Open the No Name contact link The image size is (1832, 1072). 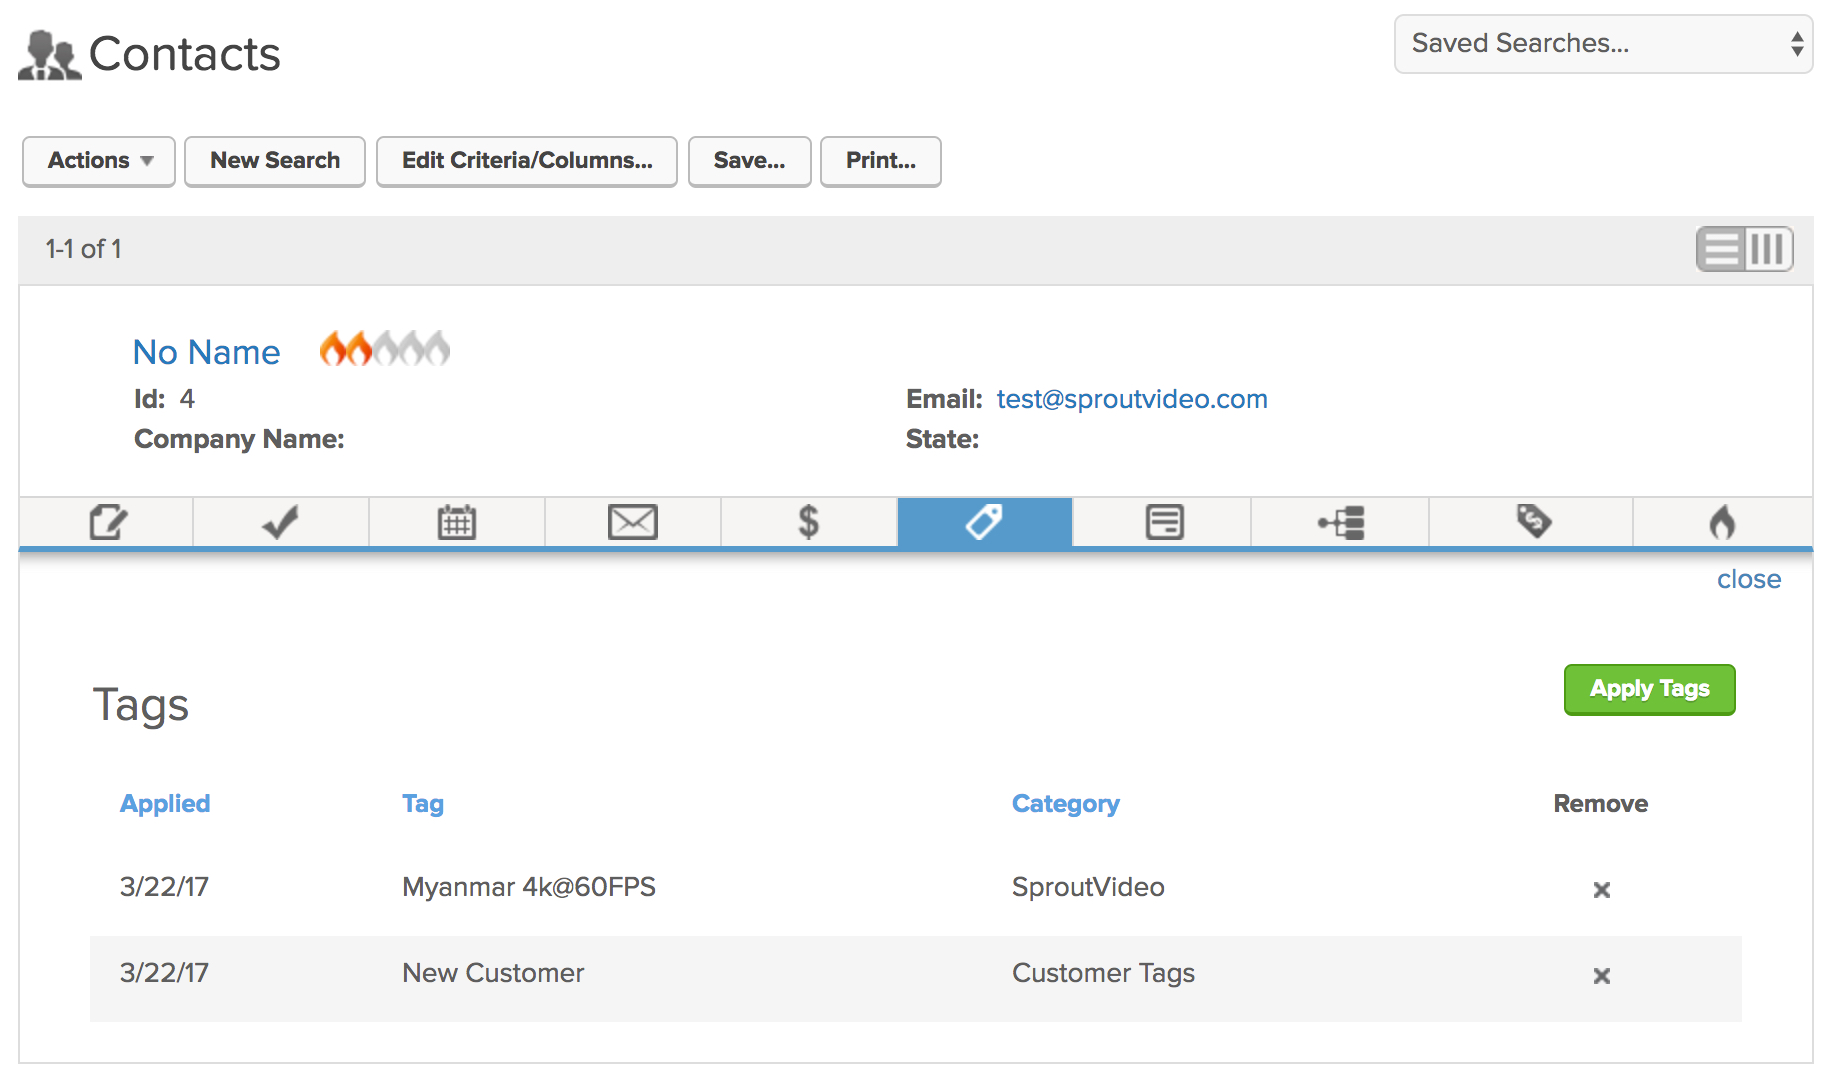207,352
